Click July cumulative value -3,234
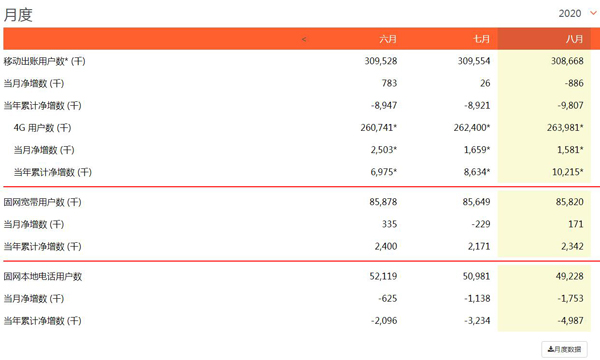Image resolution: width=600 pixels, height=360 pixels. 477,321
